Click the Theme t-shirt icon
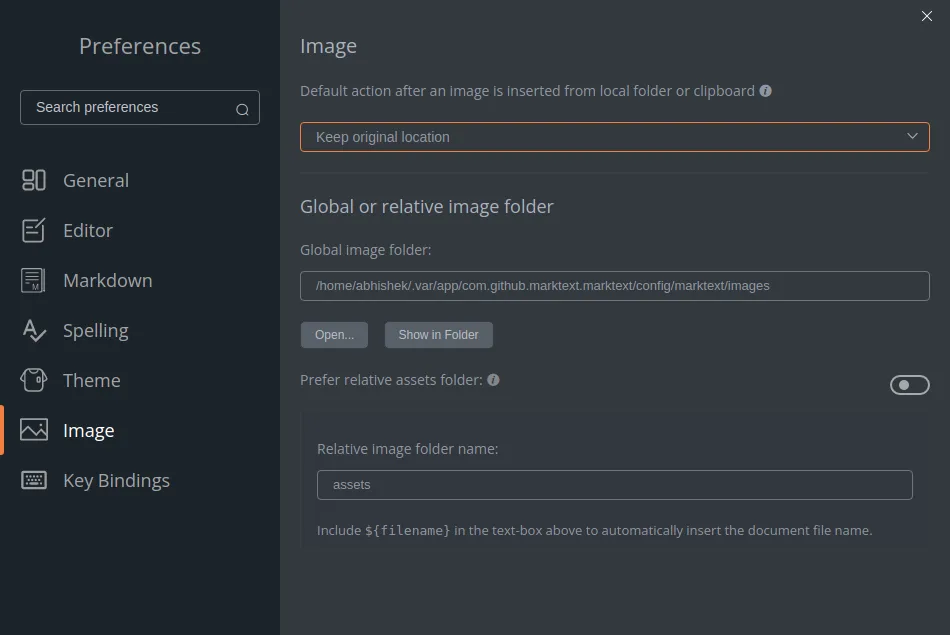This screenshot has height=635, width=950. [33, 380]
